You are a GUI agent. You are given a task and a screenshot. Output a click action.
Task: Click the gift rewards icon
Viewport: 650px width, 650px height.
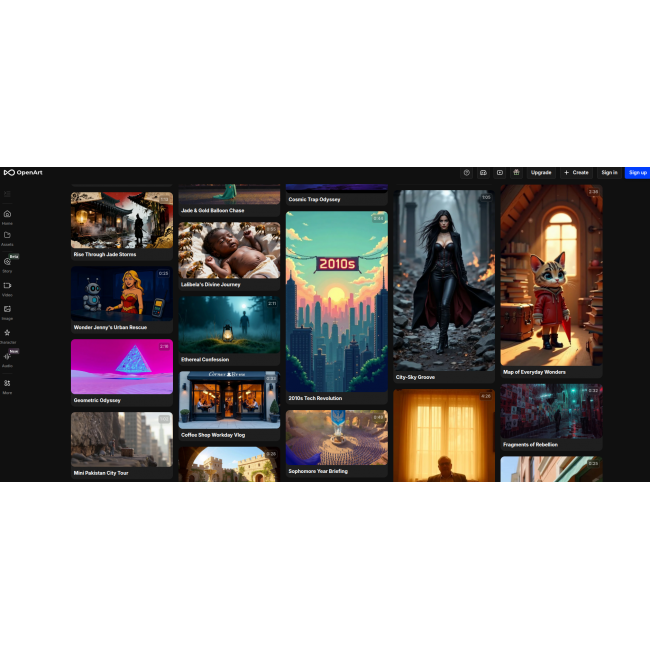click(x=516, y=172)
